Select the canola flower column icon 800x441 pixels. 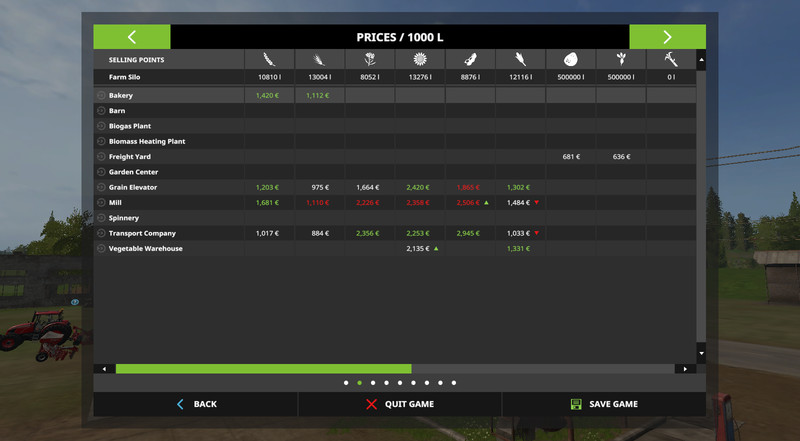tap(369, 60)
